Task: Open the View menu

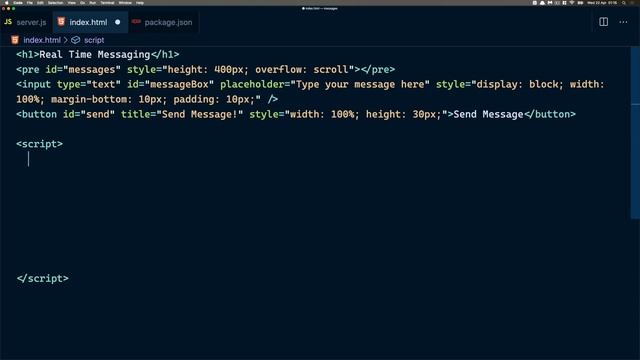Action: click(71, 2)
